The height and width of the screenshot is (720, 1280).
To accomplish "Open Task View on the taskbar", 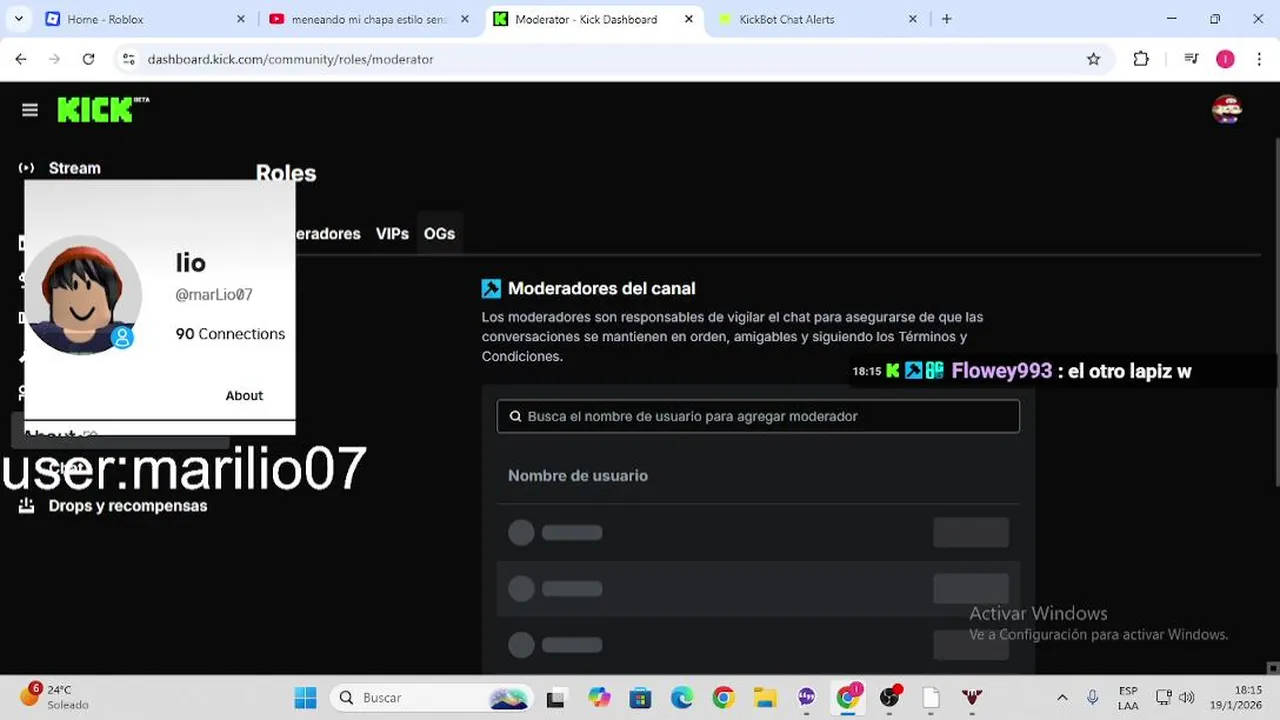I will pyautogui.click(x=555, y=698).
